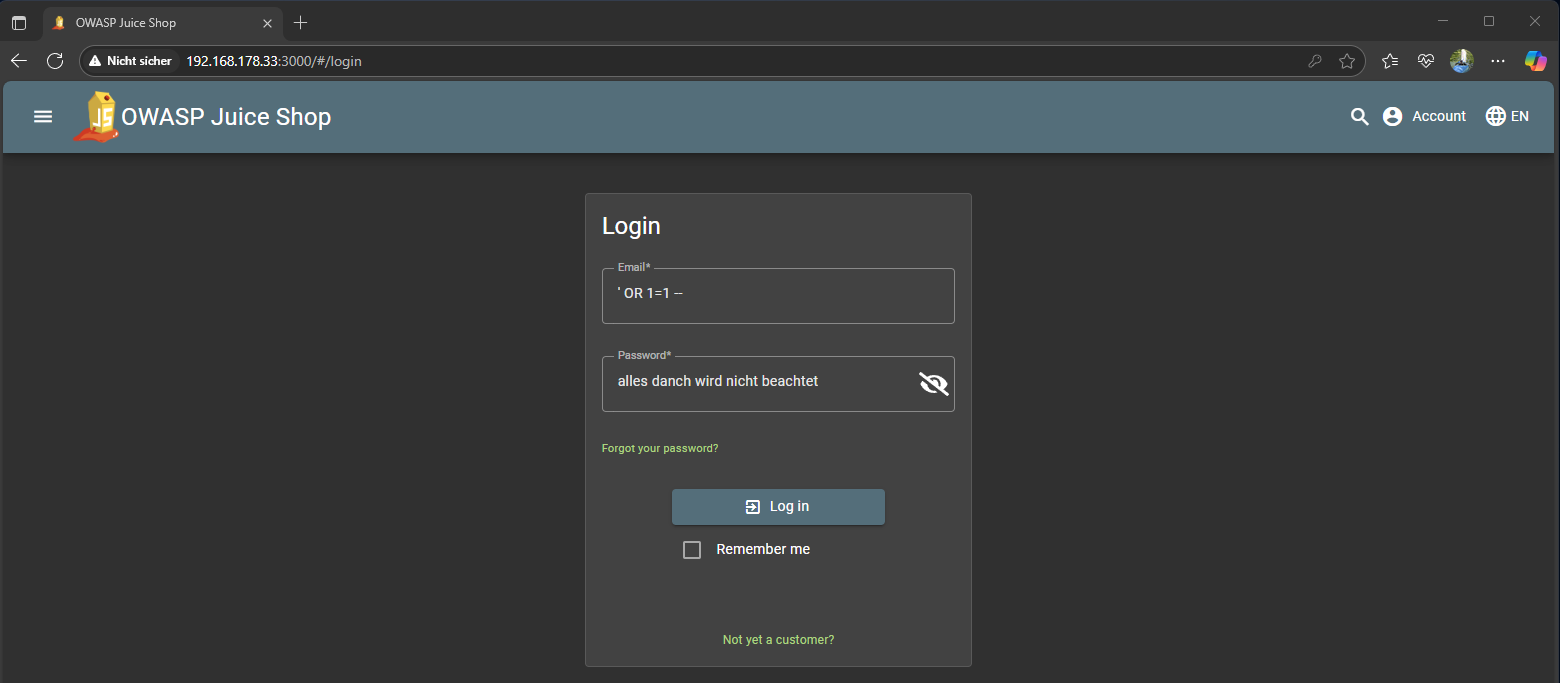Click the browser back arrow
The image size is (1560, 683).
point(19,61)
